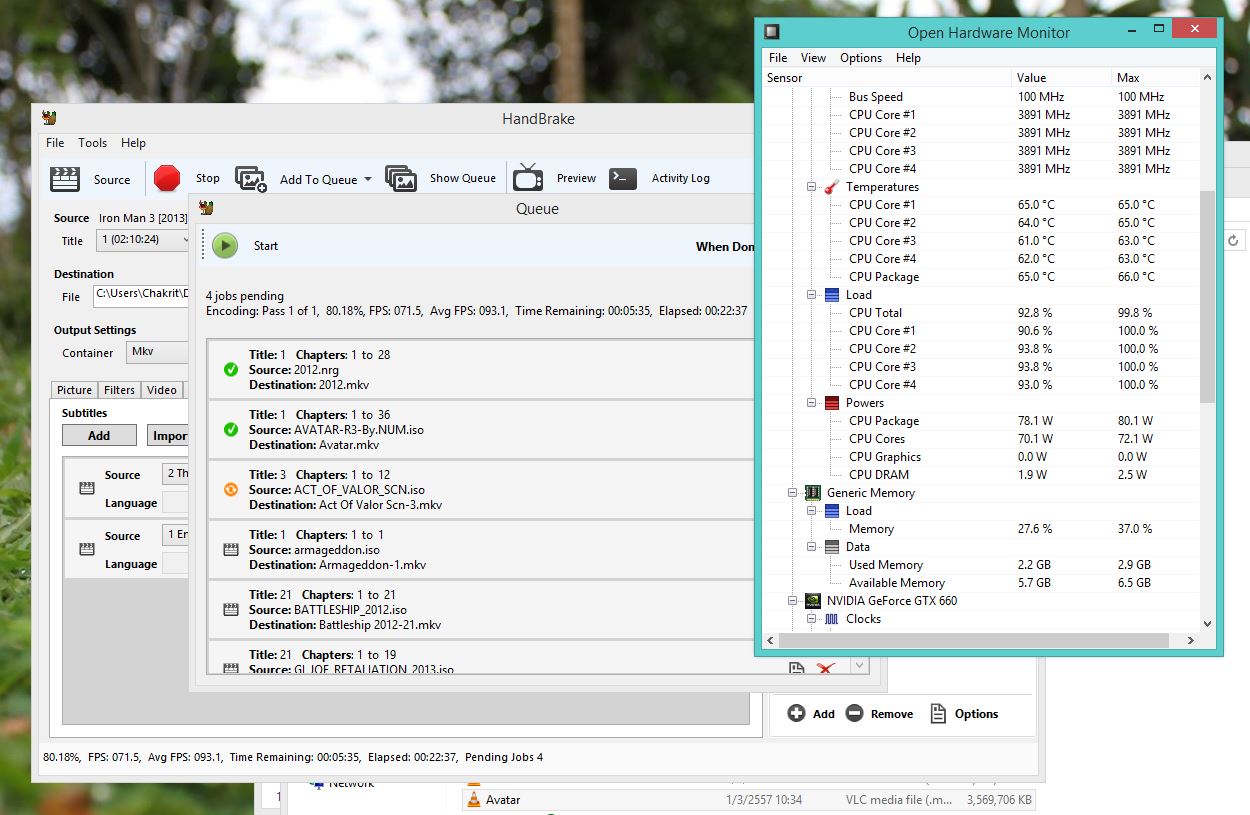Click the film icon of Armageddon-1.mkv job

pos(231,550)
